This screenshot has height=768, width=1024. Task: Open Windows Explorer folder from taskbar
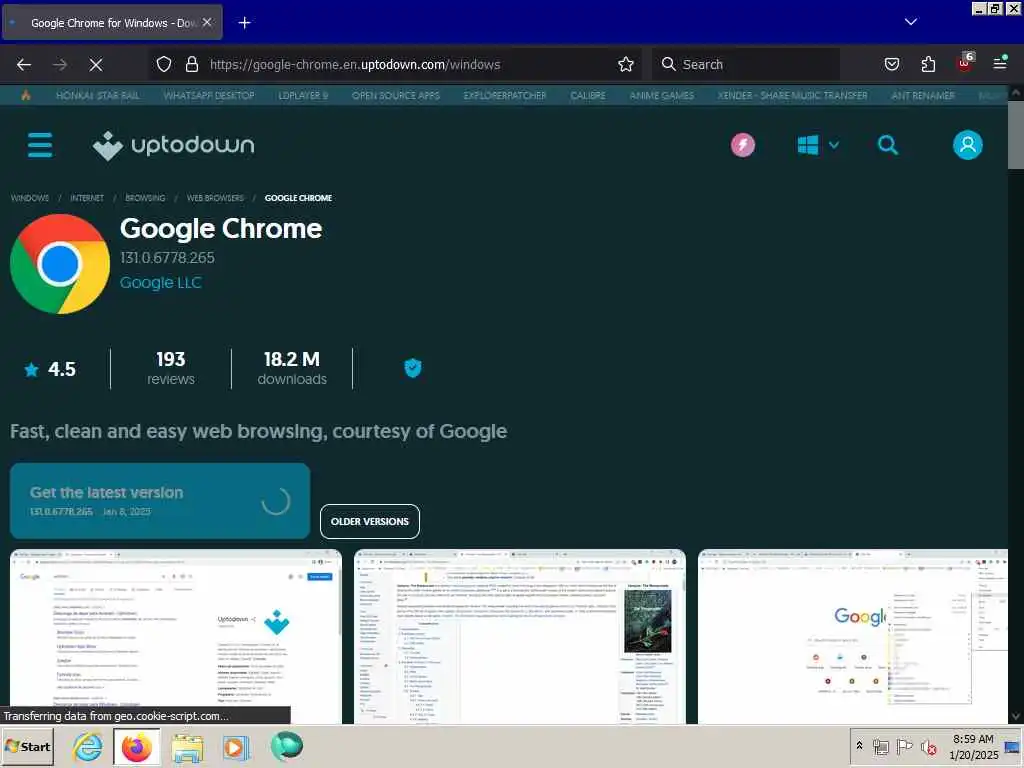[187, 748]
